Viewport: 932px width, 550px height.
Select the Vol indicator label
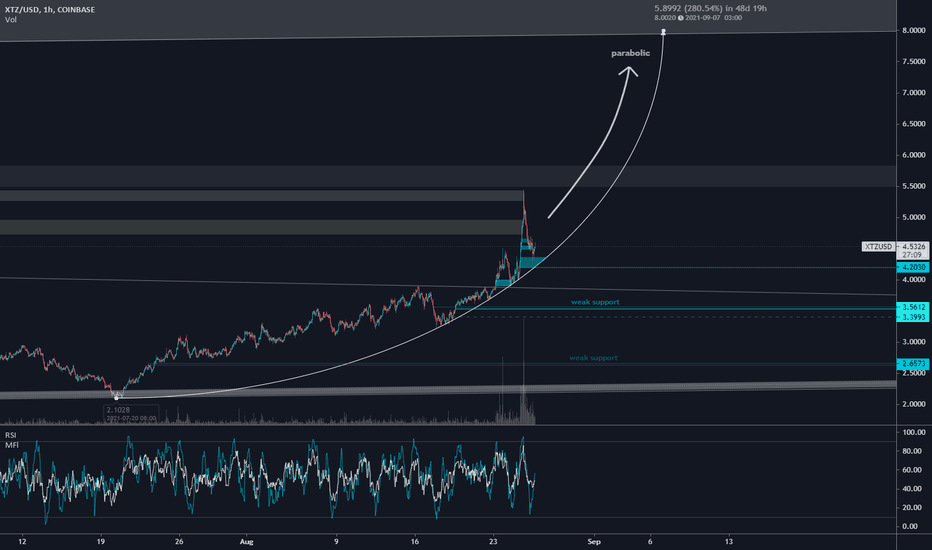11,20
